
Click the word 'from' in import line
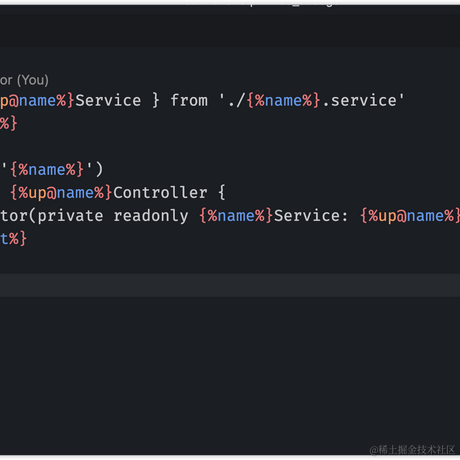(189, 100)
